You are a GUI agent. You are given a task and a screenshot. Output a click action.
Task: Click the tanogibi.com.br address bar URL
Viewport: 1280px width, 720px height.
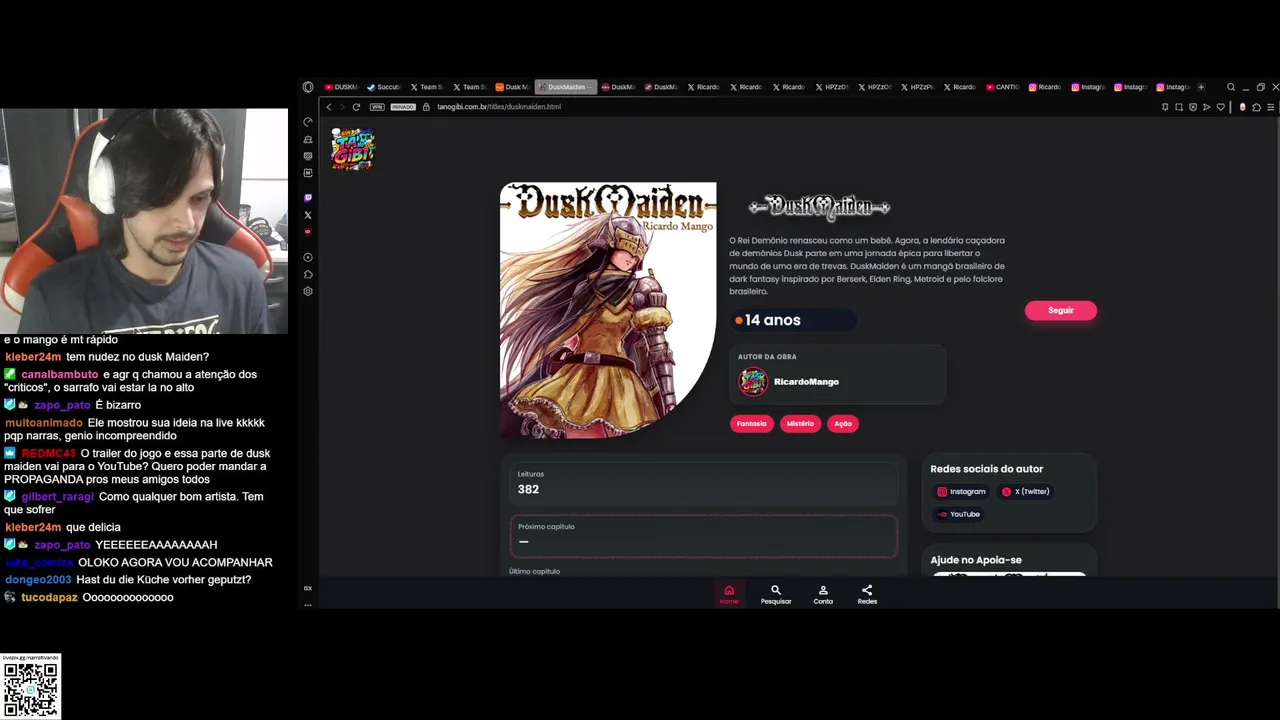point(499,107)
